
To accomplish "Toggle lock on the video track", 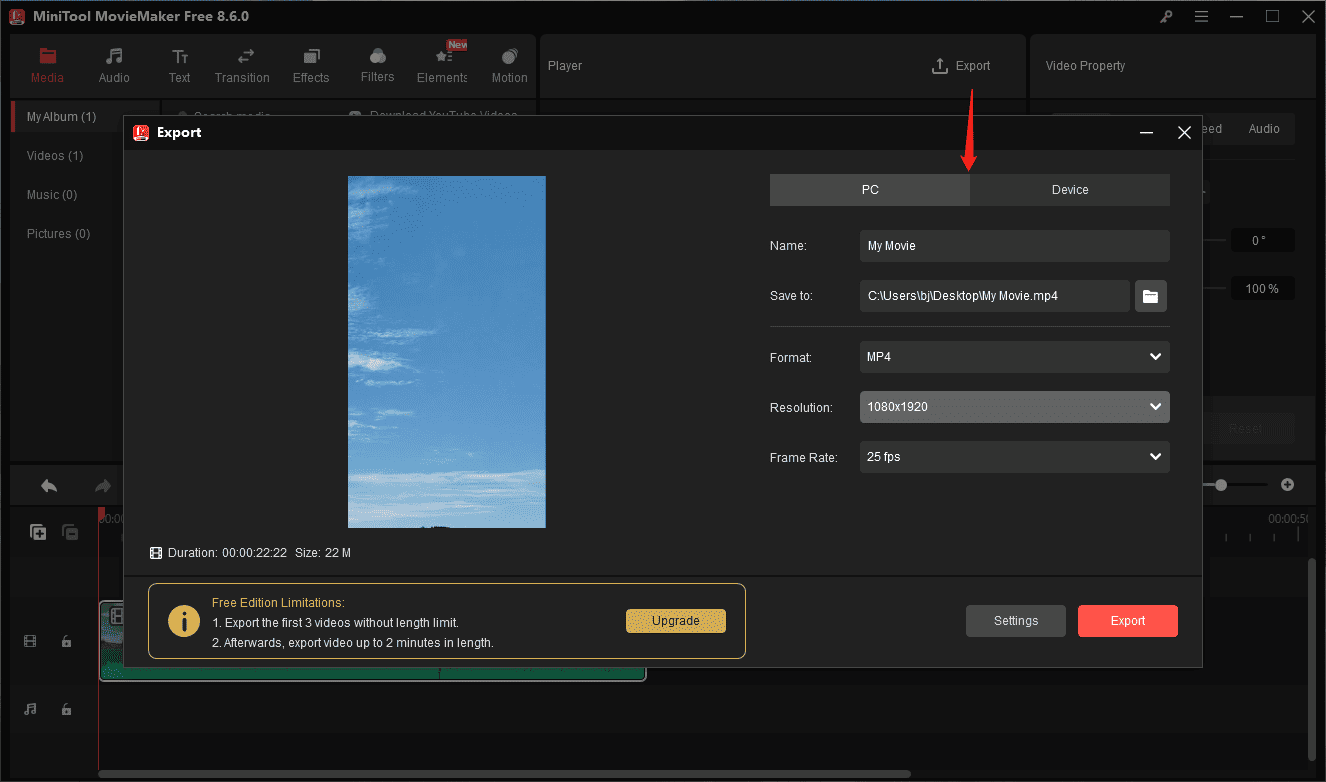I will [x=66, y=640].
